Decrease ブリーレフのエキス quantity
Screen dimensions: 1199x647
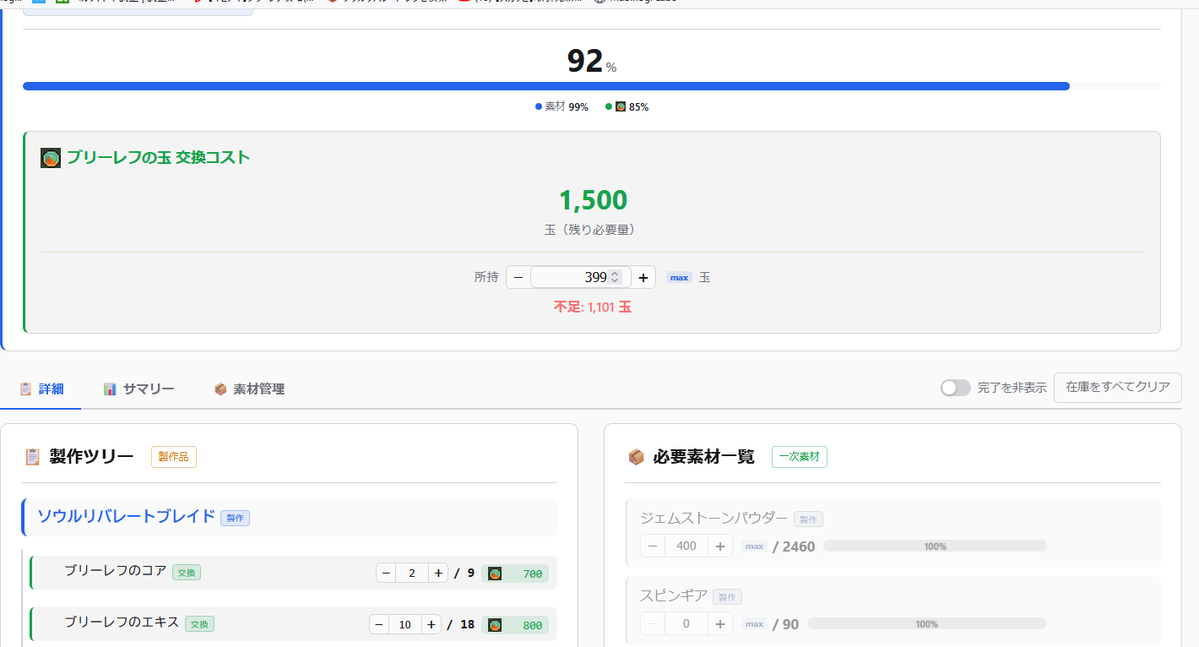click(379, 625)
